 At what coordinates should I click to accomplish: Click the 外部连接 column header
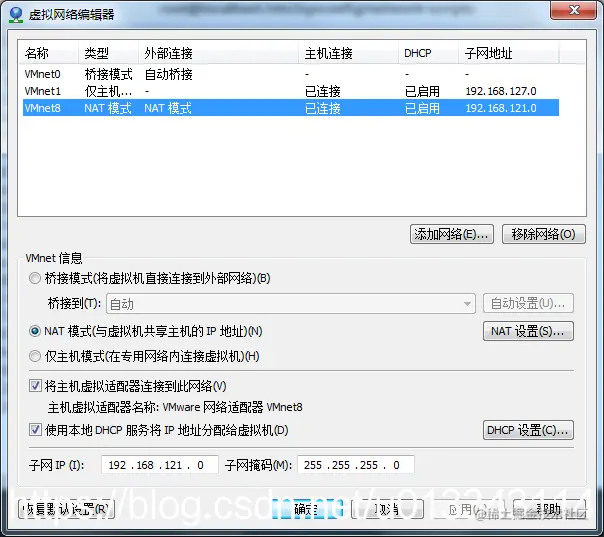(218, 53)
